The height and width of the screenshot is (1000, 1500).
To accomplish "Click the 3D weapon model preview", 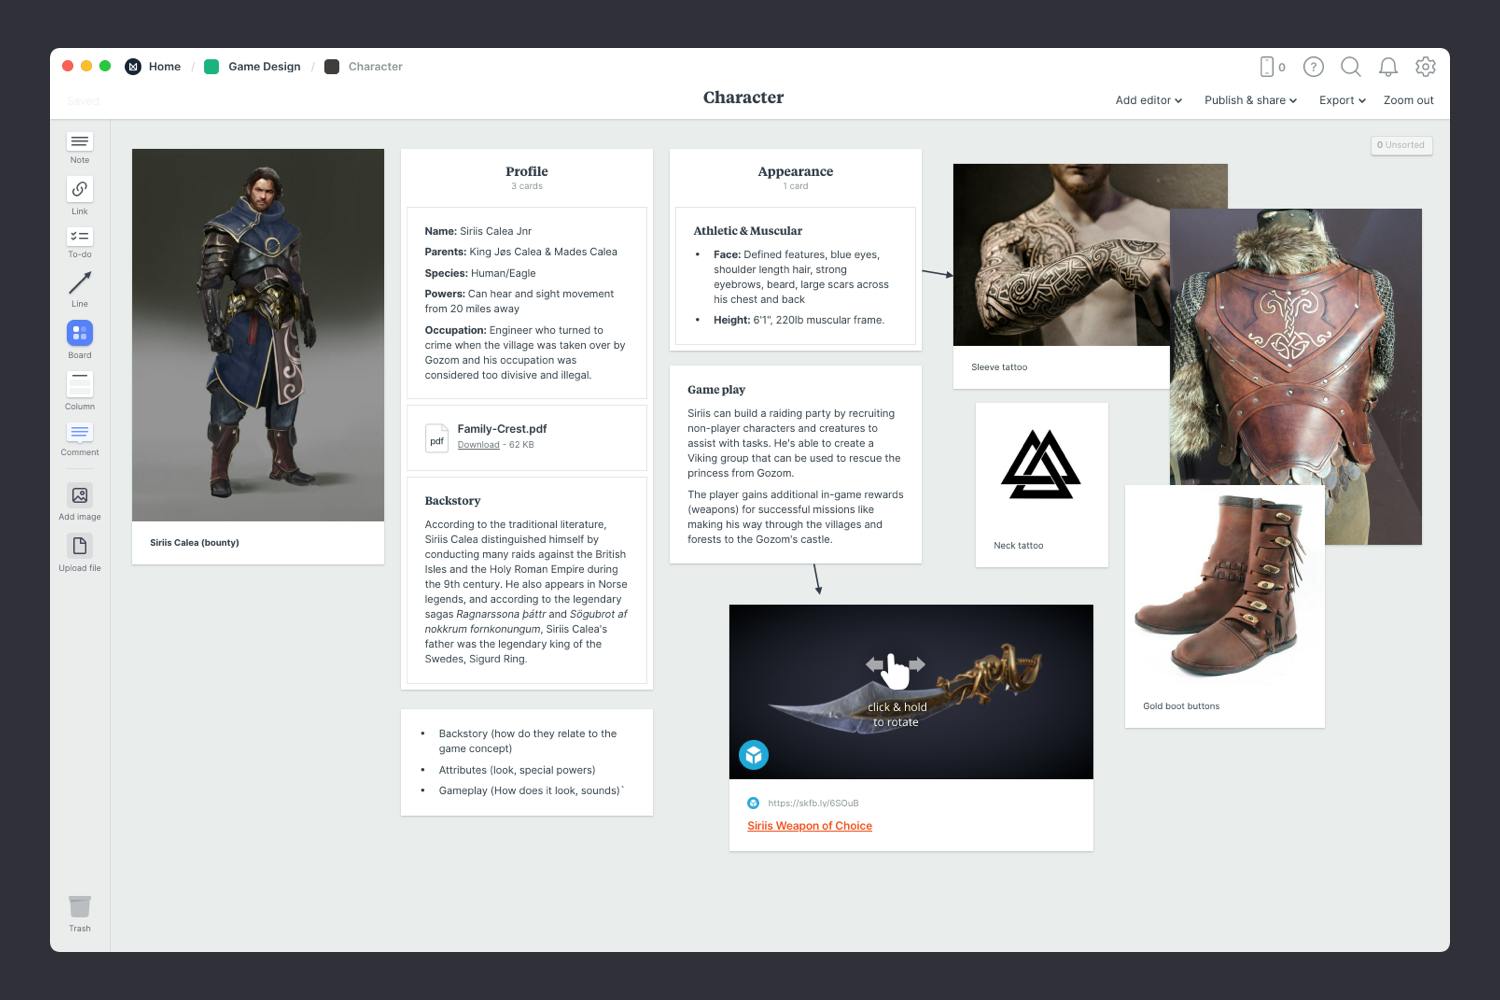I will pos(911,692).
